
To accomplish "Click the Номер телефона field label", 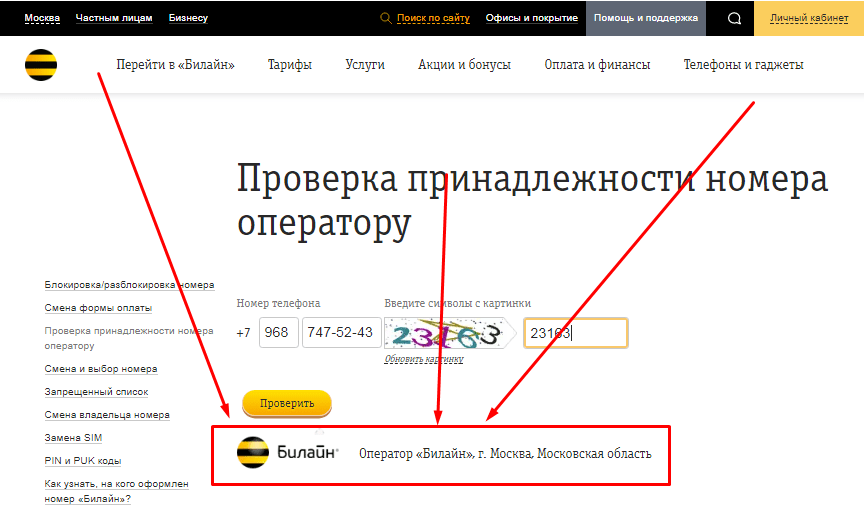I will click(278, 303).
